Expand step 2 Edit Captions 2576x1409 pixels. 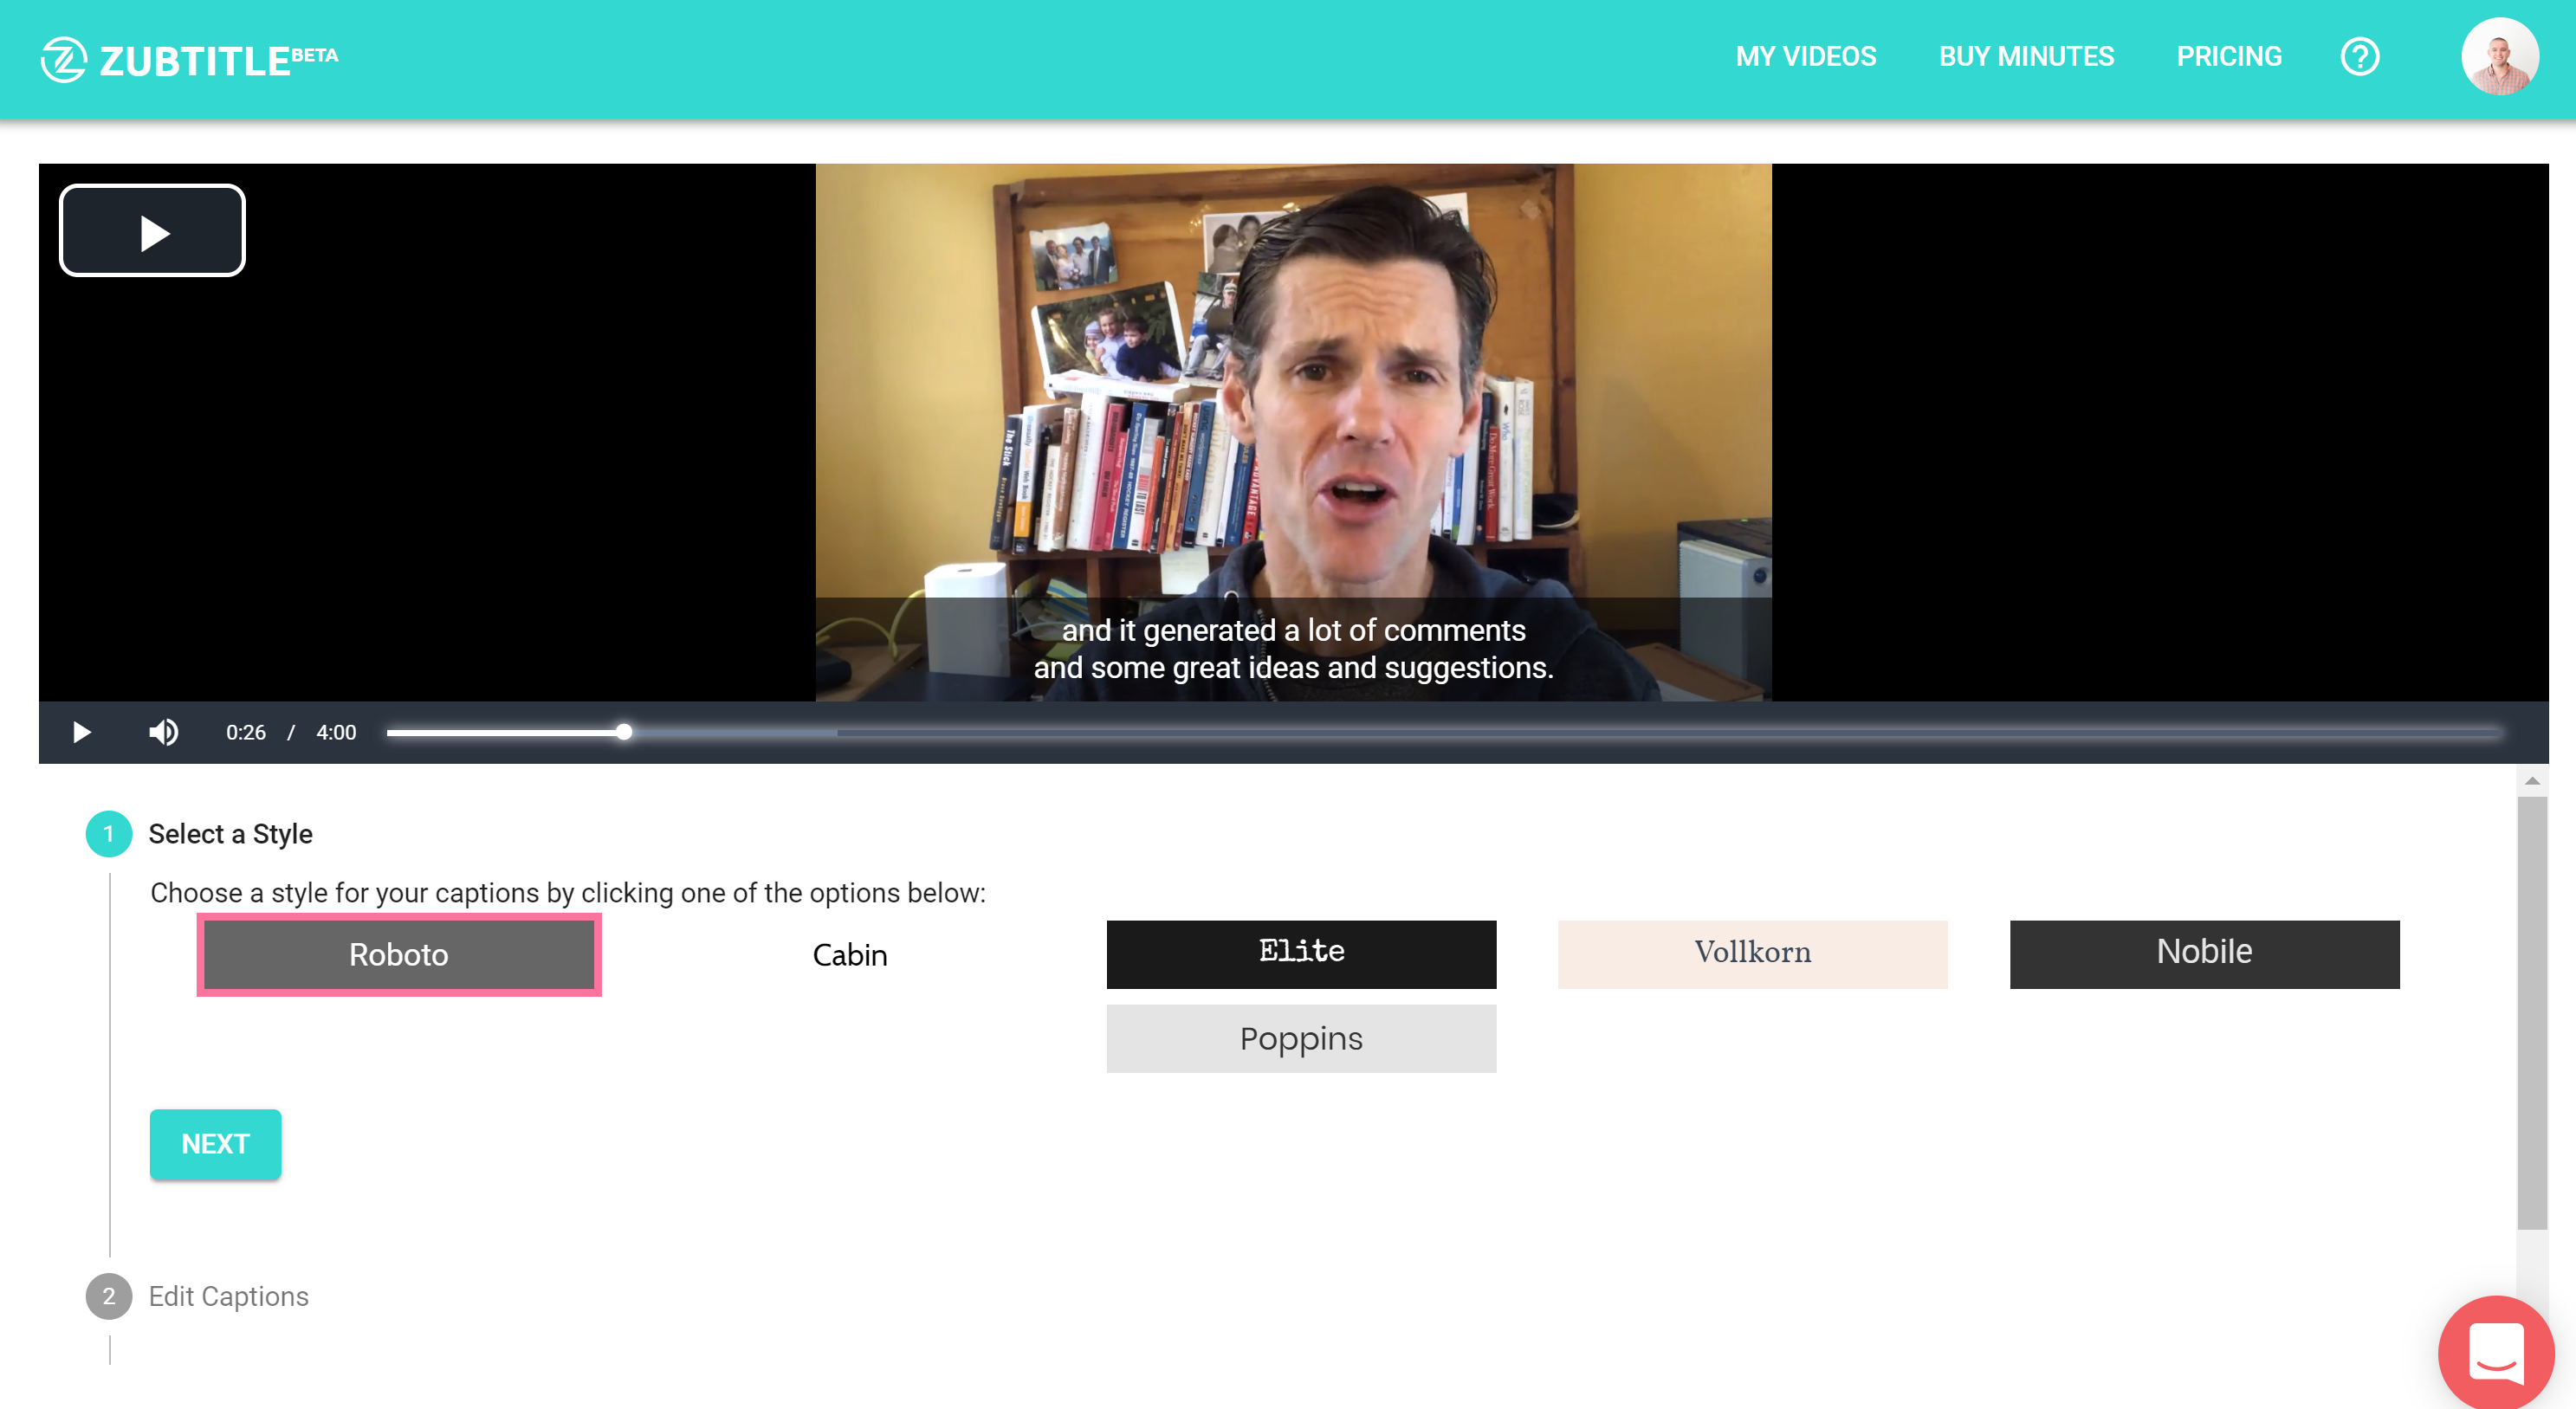tap(228, 1296)
